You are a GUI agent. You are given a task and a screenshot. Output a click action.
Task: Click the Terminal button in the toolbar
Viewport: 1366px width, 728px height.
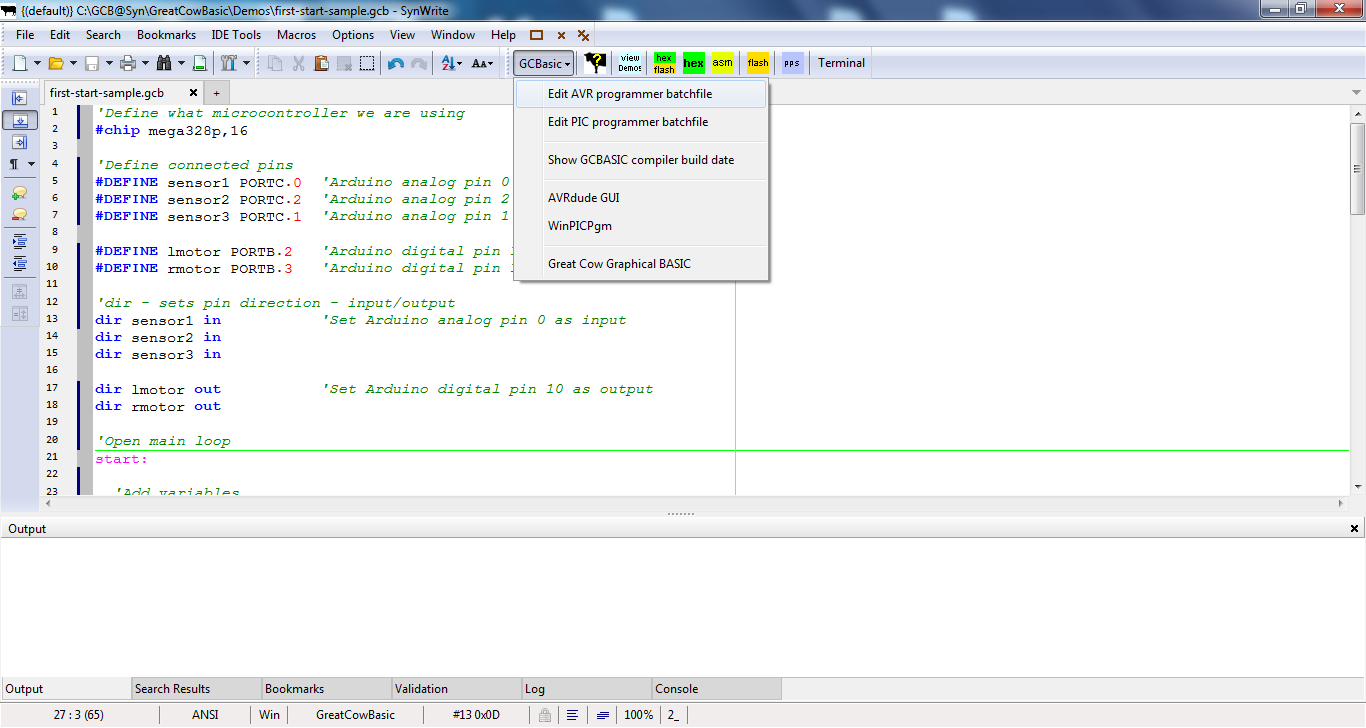click(840, 62)
